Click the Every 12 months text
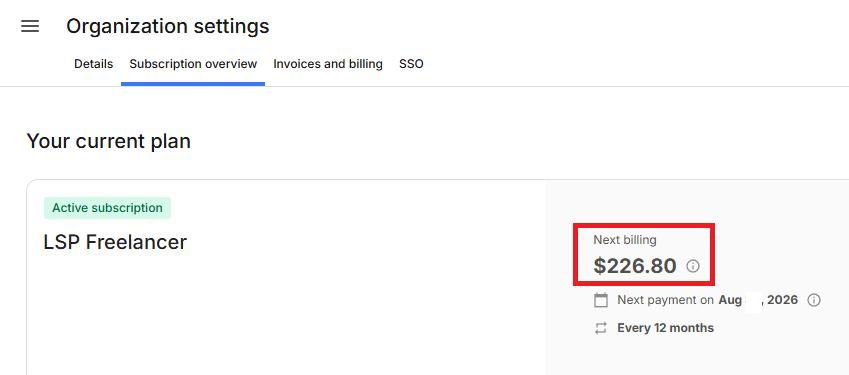The image size is (849, 375). pos(665,328)
